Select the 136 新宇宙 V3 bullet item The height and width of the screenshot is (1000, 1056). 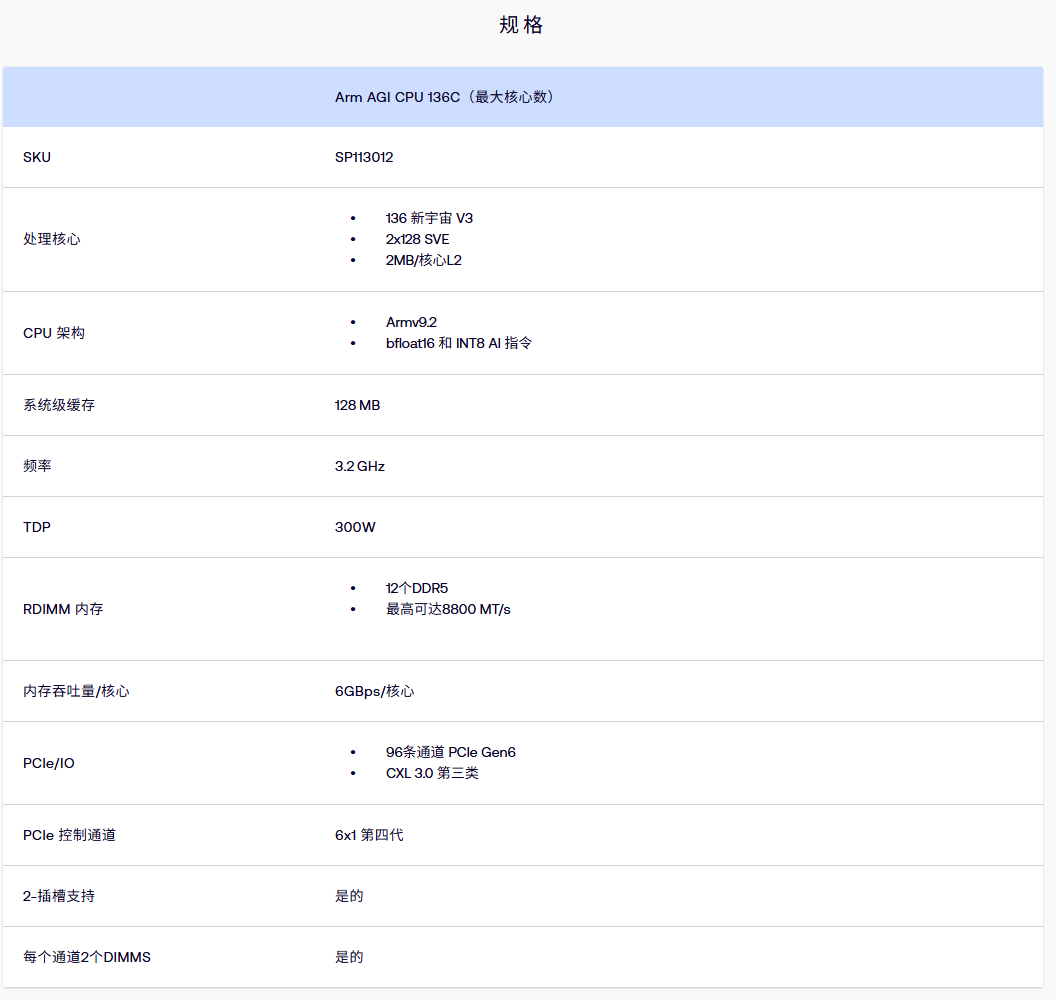[429, 218]
